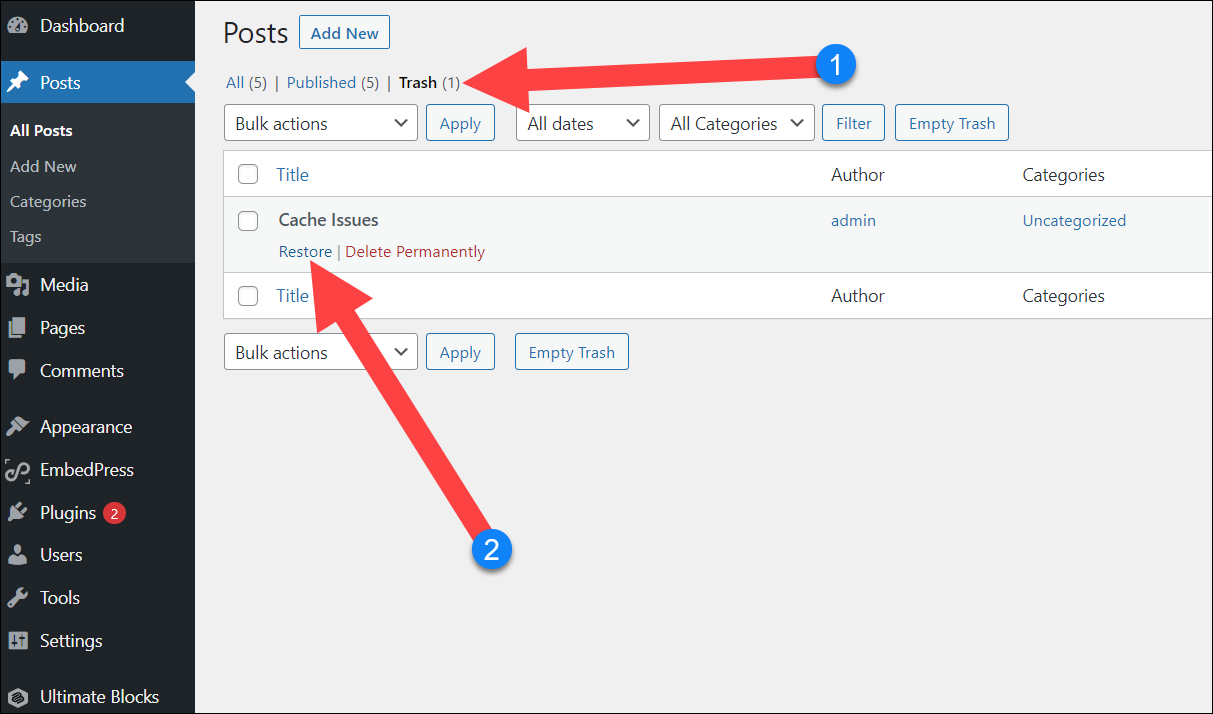Click the admin author link
Image resolution: width=1213 pixels, height=714 pixels.
point(853,221)
